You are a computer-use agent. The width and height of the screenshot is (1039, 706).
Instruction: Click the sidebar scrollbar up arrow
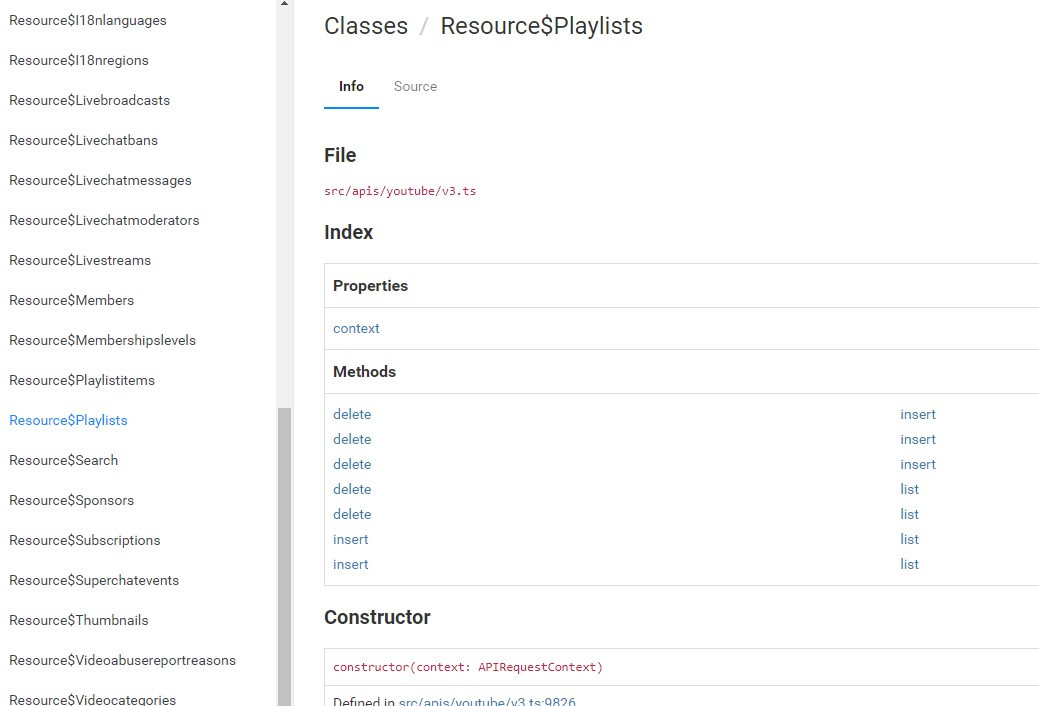tap(285, 5)
